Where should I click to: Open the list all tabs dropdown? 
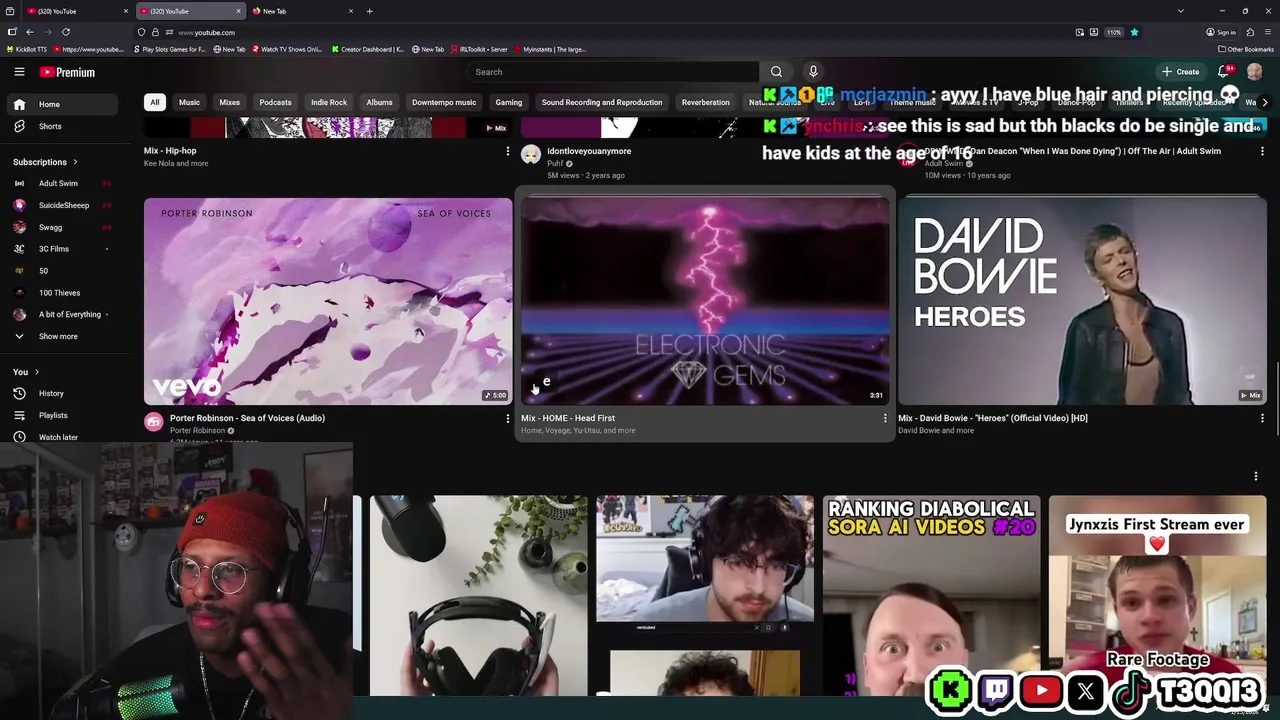point(1181,11)
